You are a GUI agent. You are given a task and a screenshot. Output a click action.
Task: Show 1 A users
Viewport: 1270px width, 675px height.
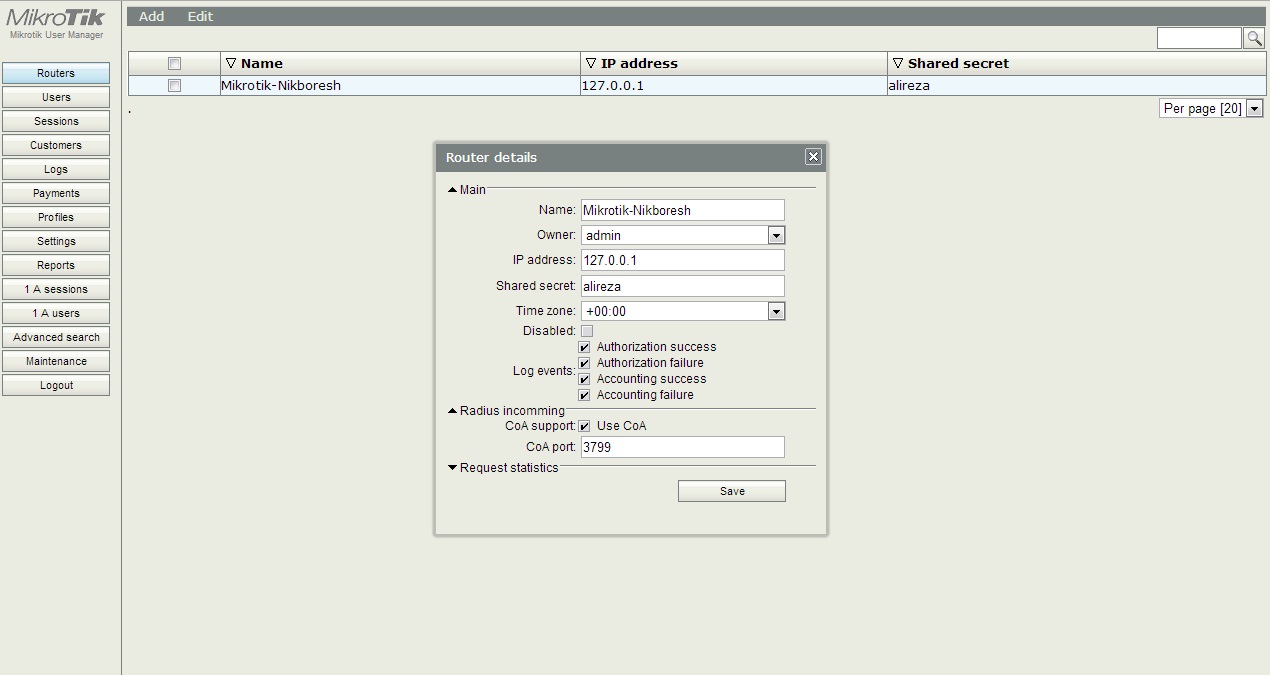click(56, 313)
